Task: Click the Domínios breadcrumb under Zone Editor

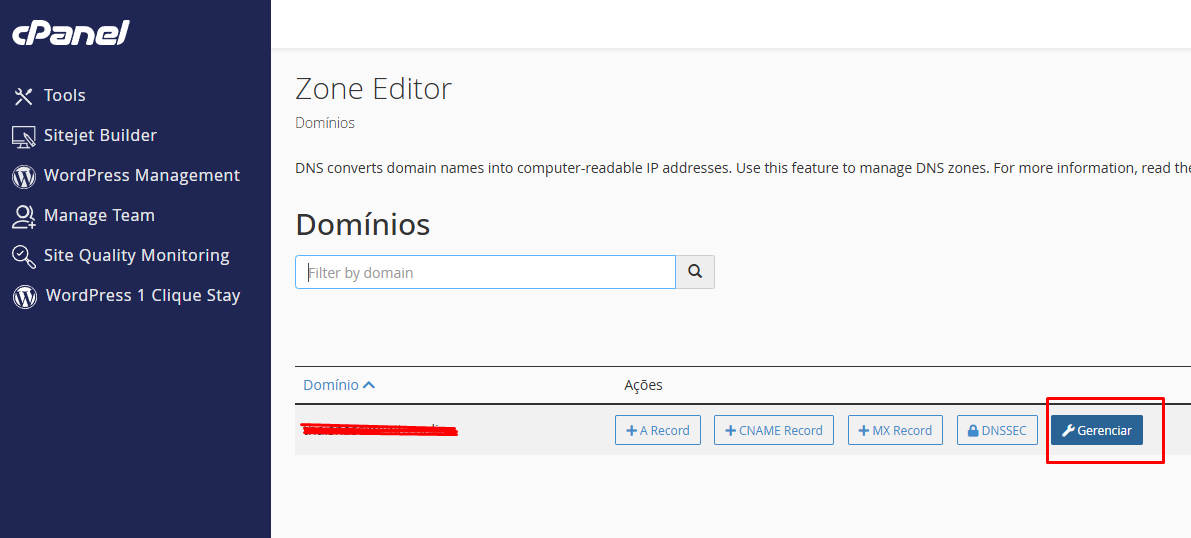Action: click(x=325, y=123)
